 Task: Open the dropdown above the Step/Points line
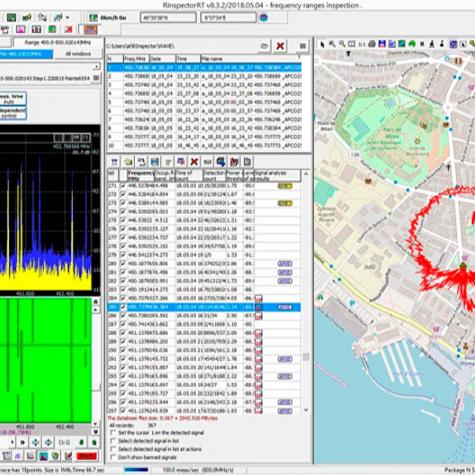(x=96, y=67)
